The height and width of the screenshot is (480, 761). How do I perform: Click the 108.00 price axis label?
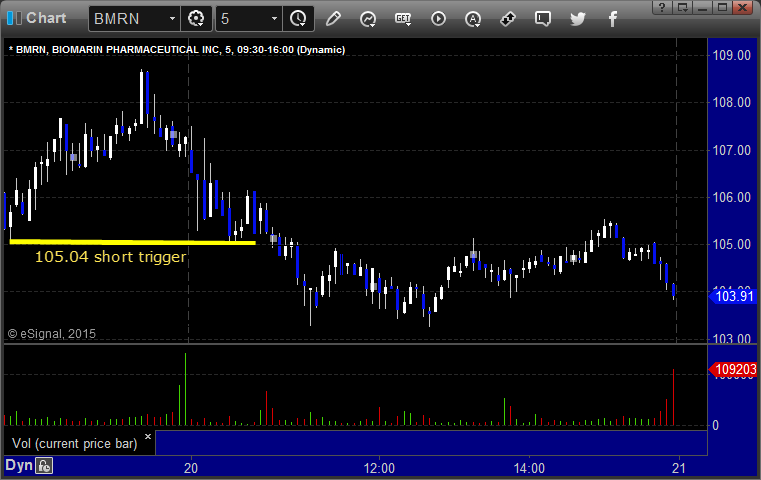(x=731, y=102)
